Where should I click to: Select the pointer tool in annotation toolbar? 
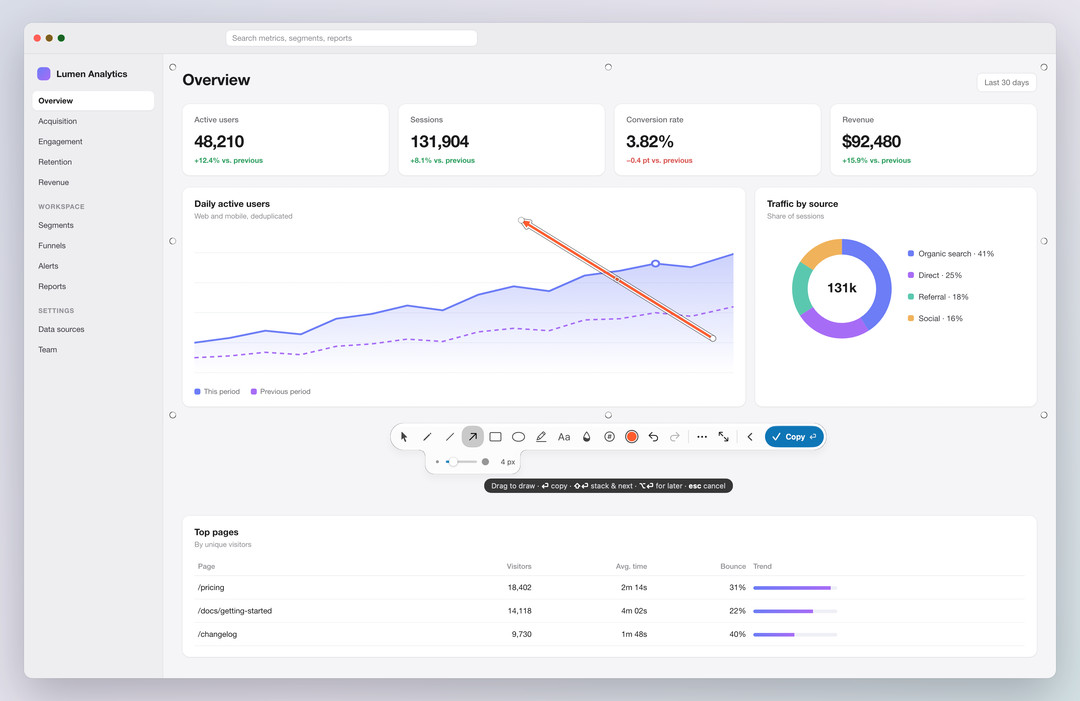tap(404, 437)
